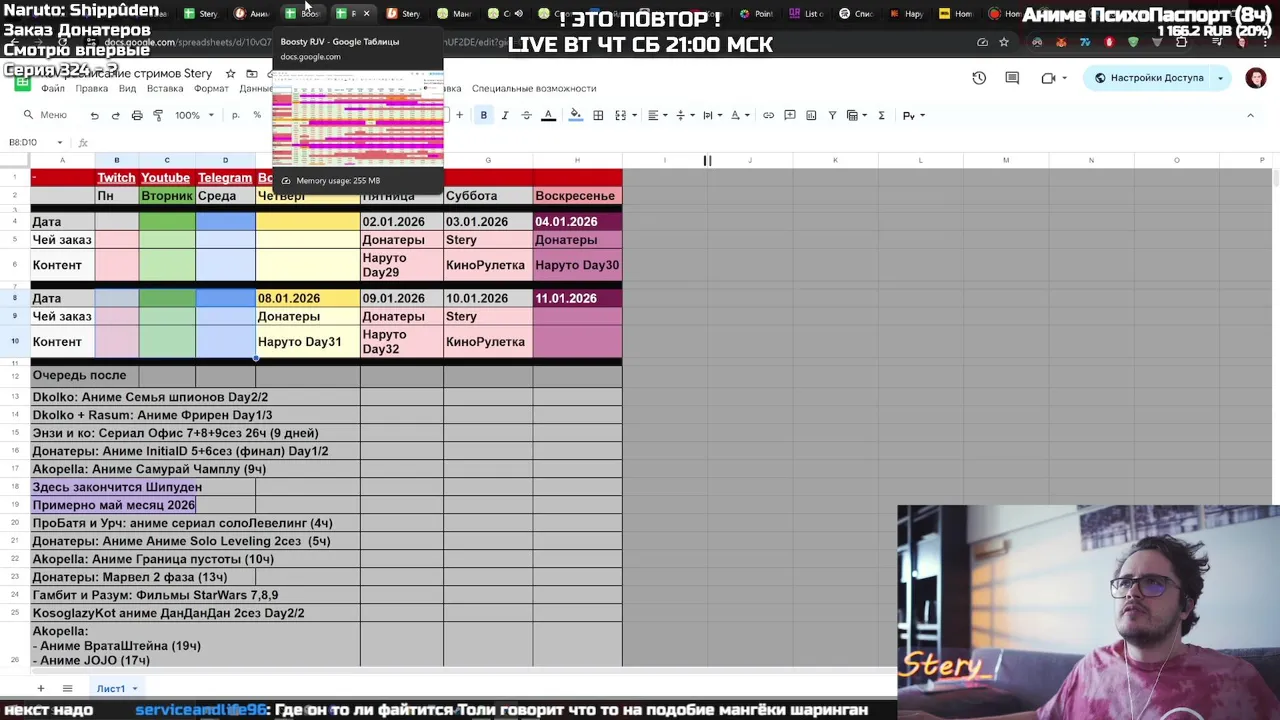Insert a chart using the toolbar icon
Screen dimensions: 1280x720
tap(811, 116)
